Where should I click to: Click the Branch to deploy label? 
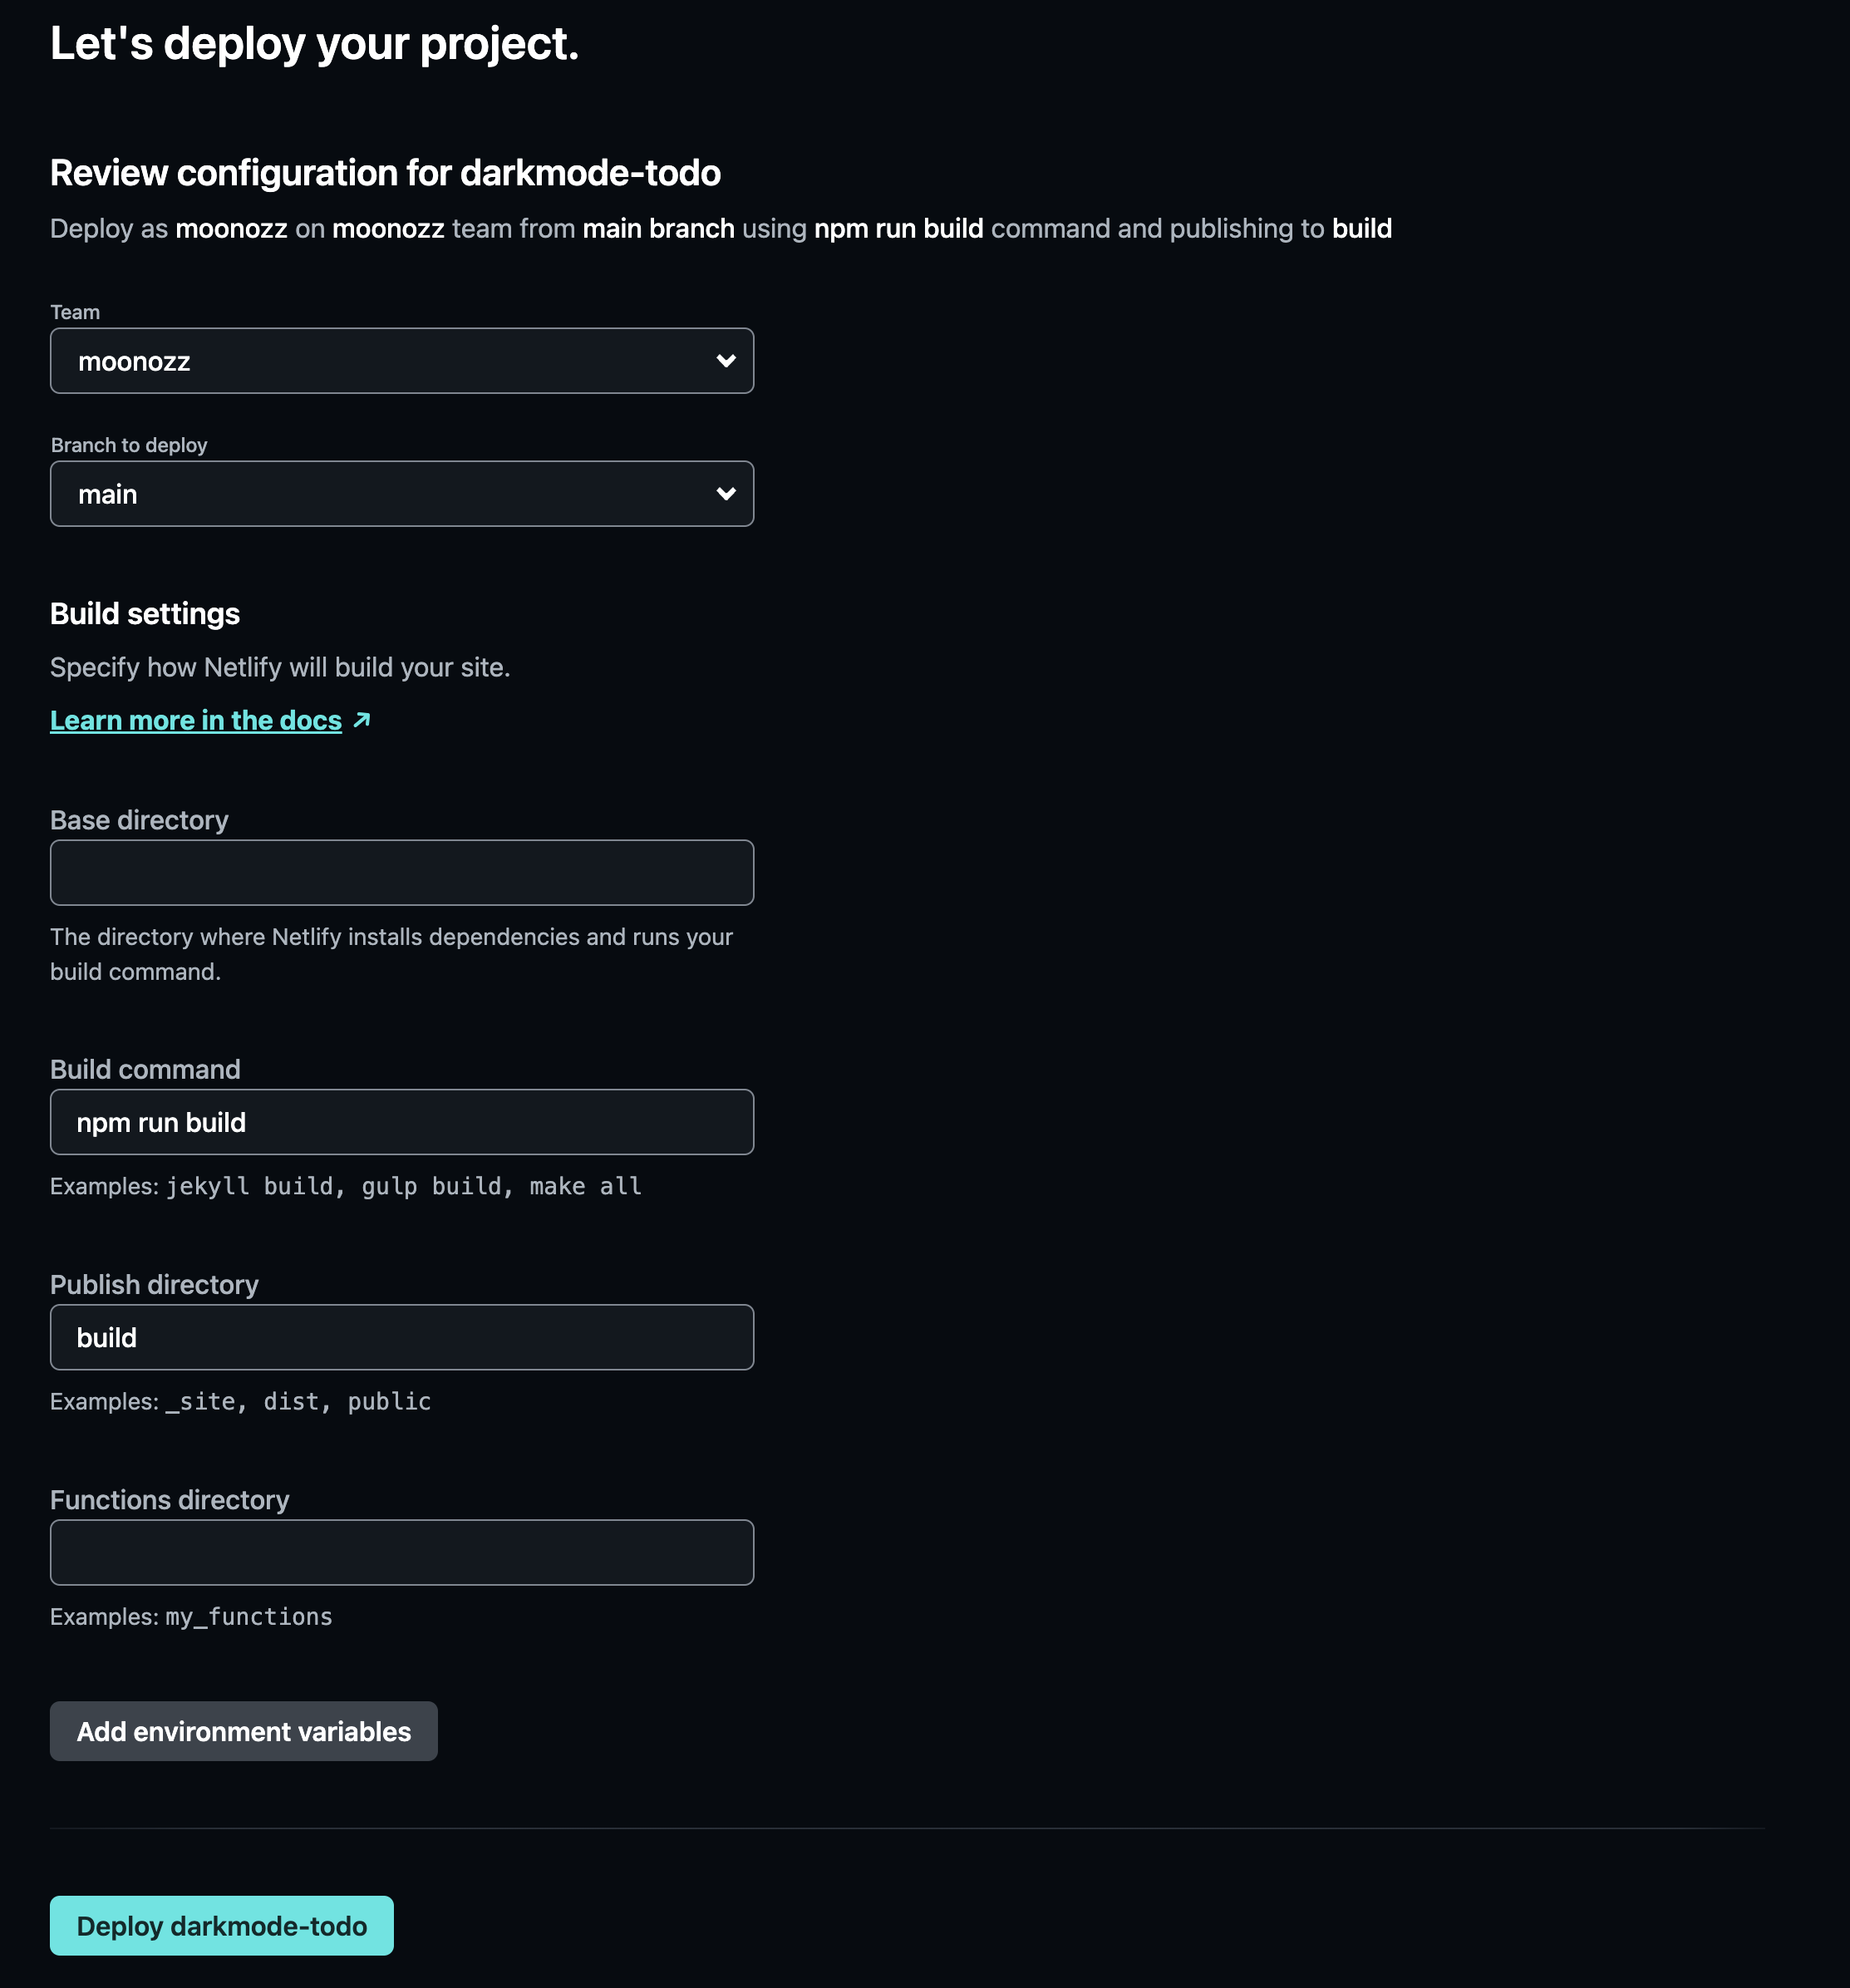[x=129, y=445]
